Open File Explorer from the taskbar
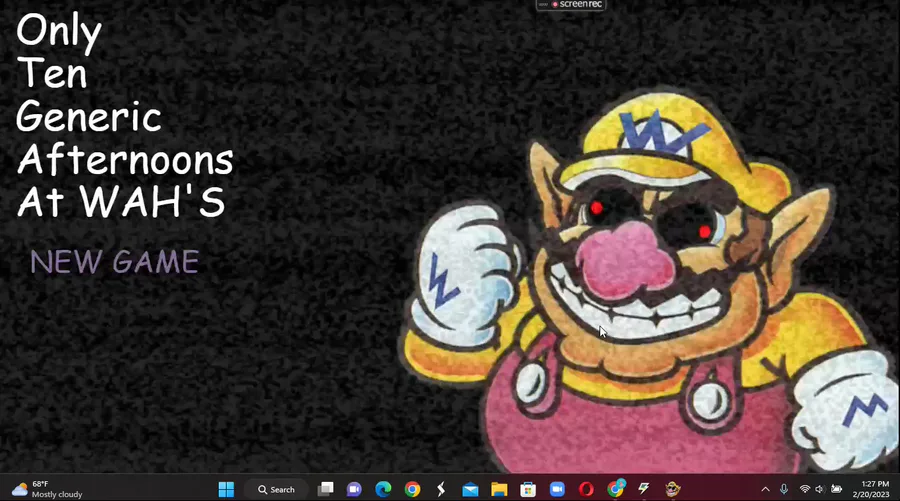This screenshot has width=900, height=501. tap(499, 490)
